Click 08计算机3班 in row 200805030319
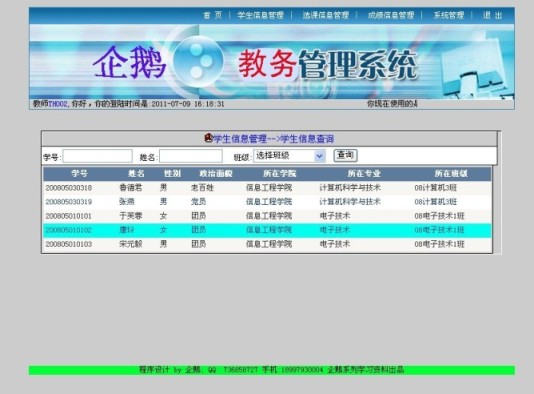 click(x=436, y=202)
